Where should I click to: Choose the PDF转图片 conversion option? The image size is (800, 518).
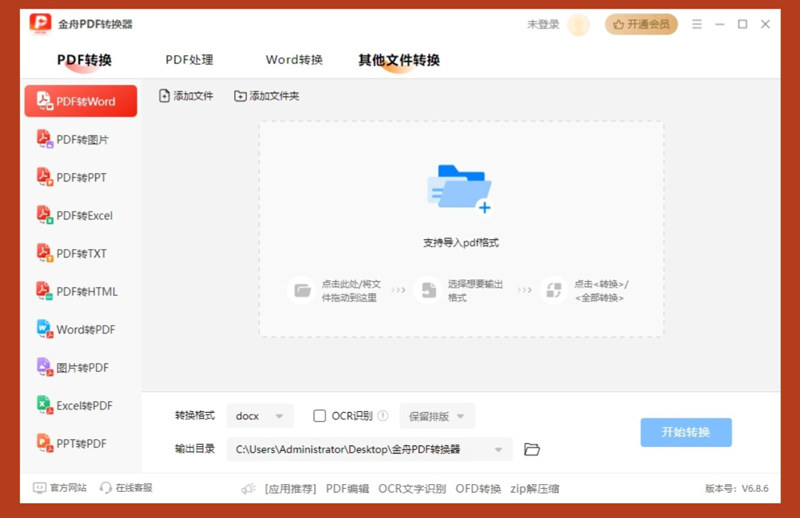[81, 139]
